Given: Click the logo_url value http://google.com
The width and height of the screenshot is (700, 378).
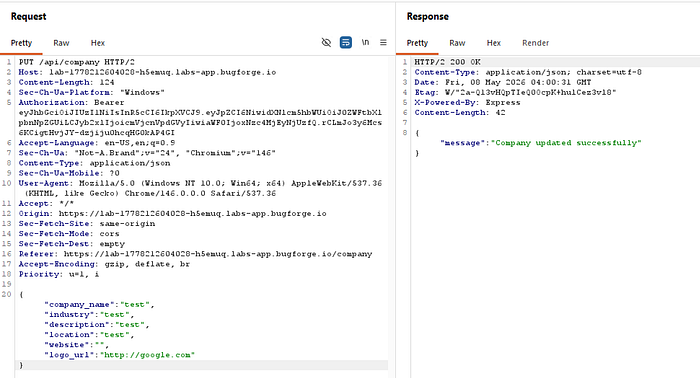Looking at the screenshot, I should 147,355.
